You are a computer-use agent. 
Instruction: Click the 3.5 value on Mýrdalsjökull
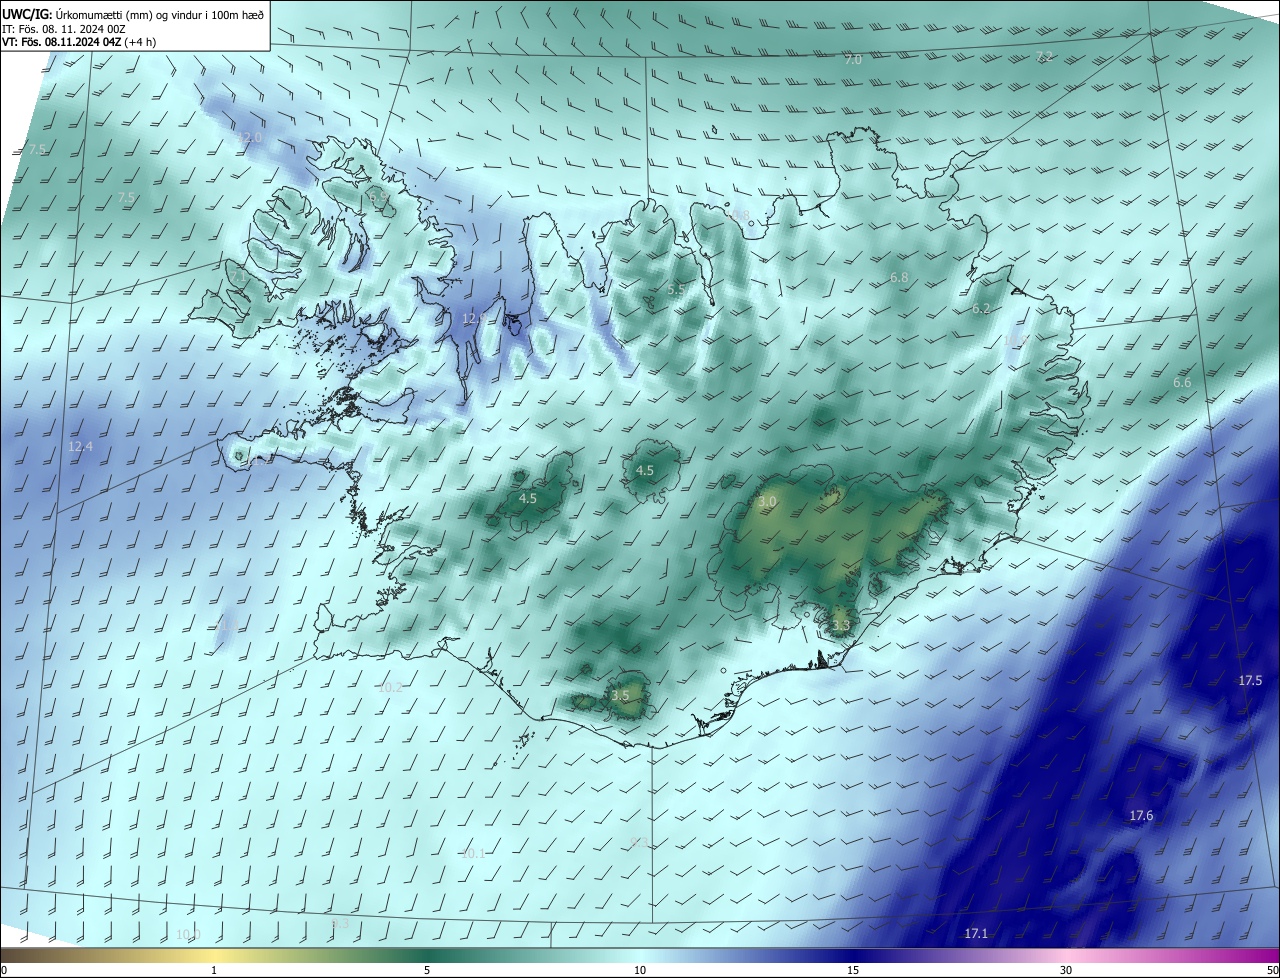(621, 695)
